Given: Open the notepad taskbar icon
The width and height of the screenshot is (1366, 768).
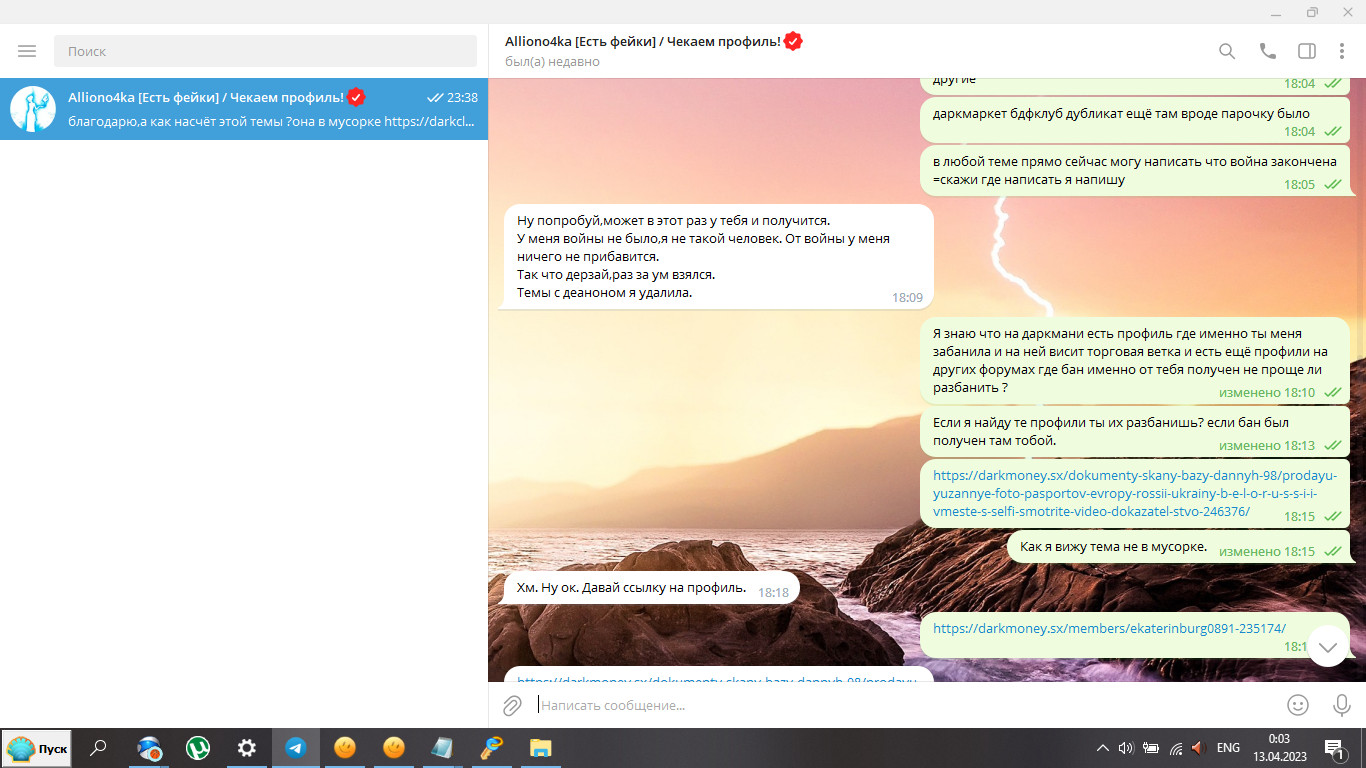Looking at the screenshot, I should [442, 748].
